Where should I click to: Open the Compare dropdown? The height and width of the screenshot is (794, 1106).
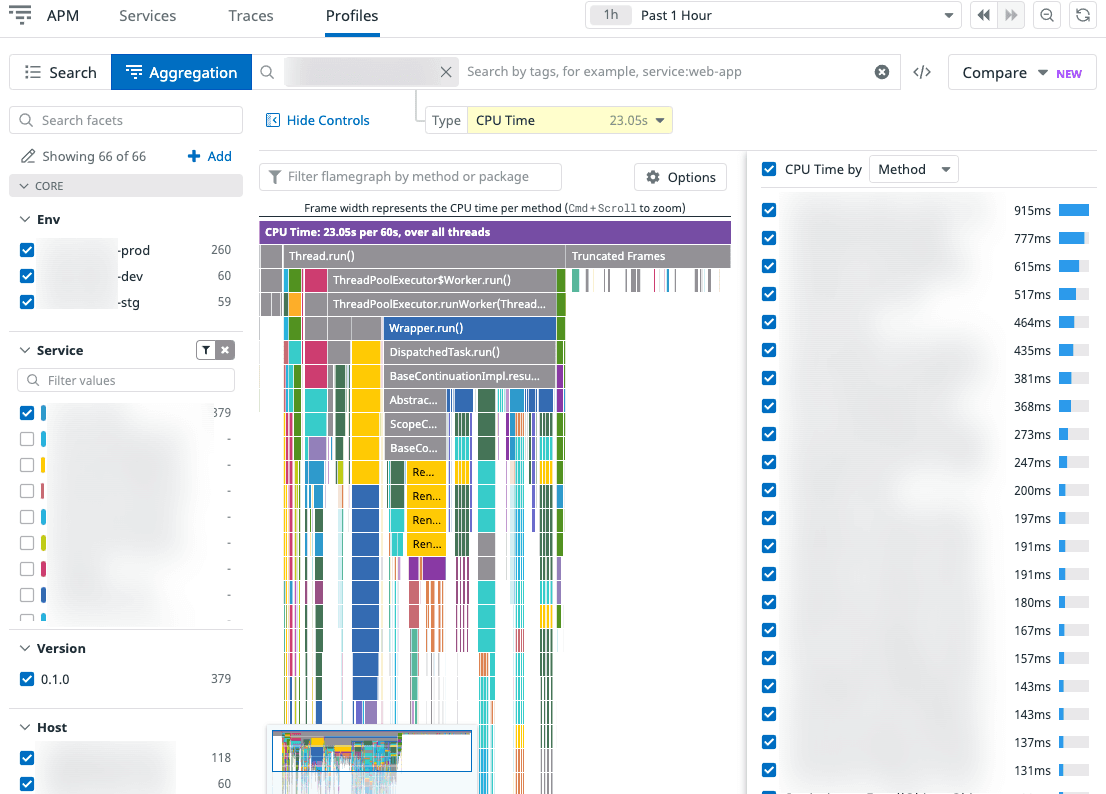pos(1022,72)
